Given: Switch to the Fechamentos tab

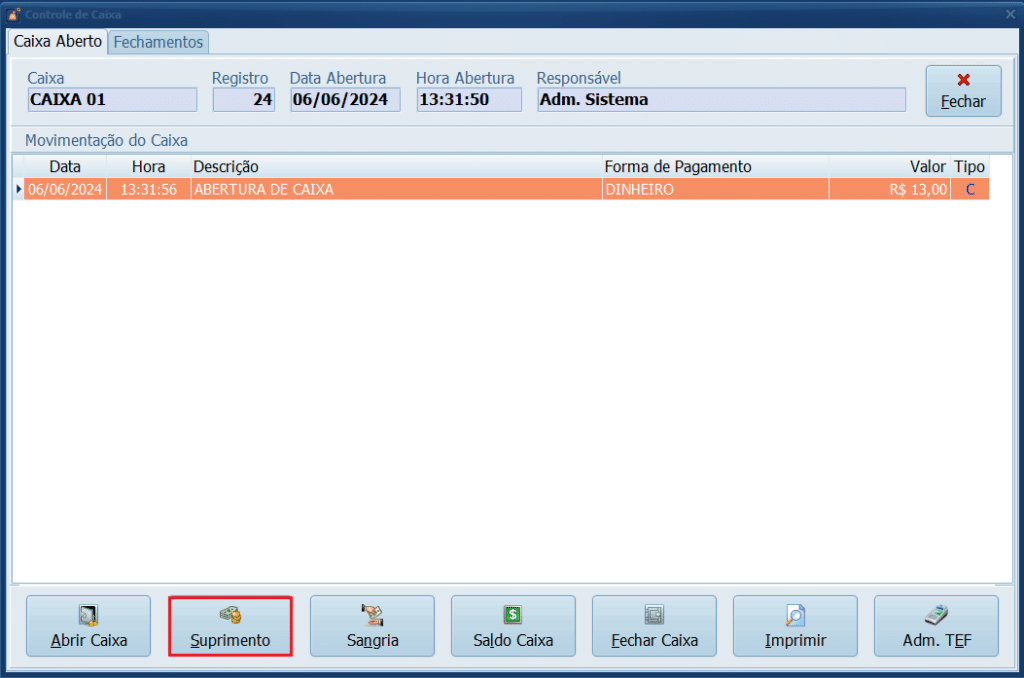Looking at the screenshot, I should [158, 42].
